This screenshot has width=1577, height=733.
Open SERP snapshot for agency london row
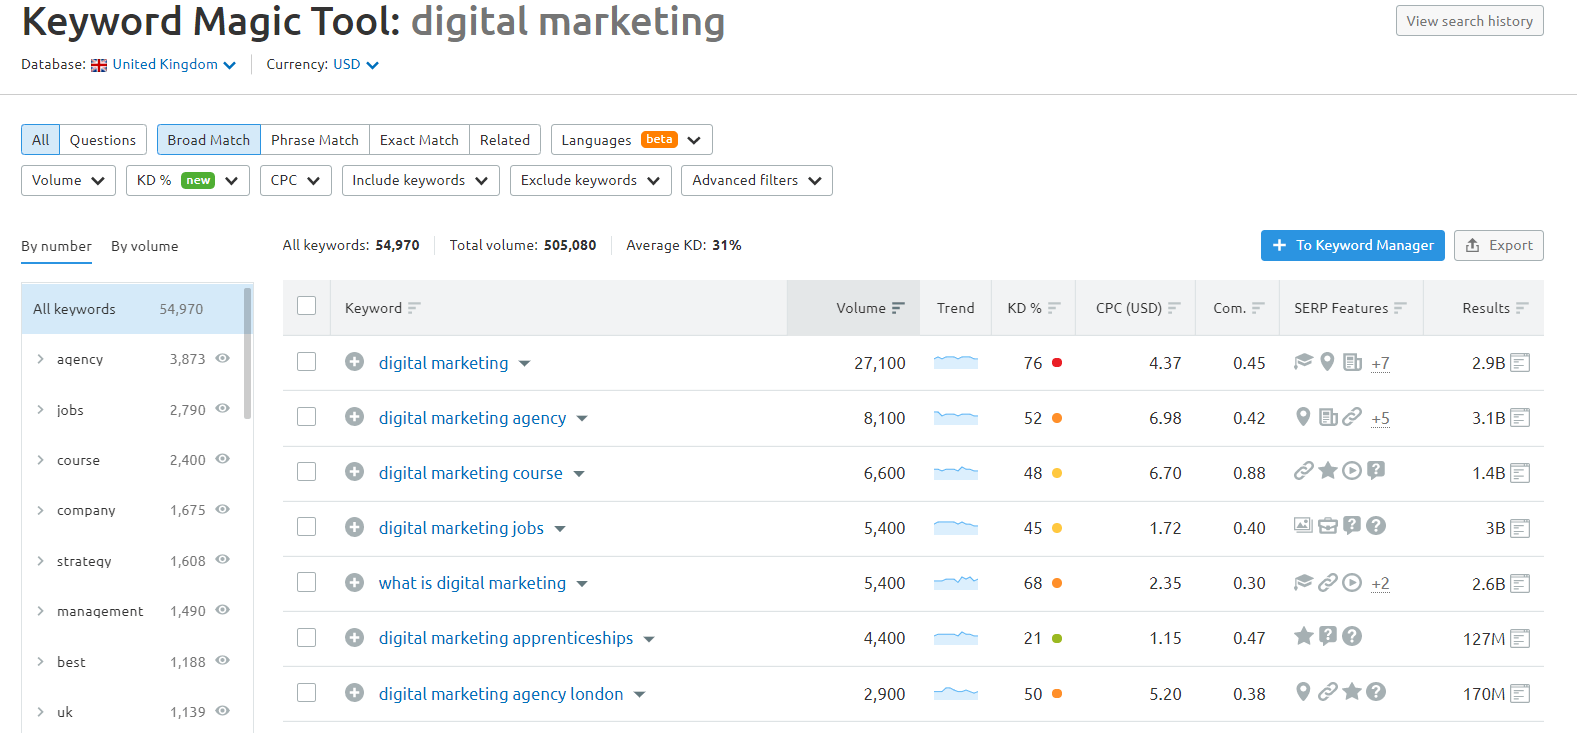click(x=1520, y=693)
